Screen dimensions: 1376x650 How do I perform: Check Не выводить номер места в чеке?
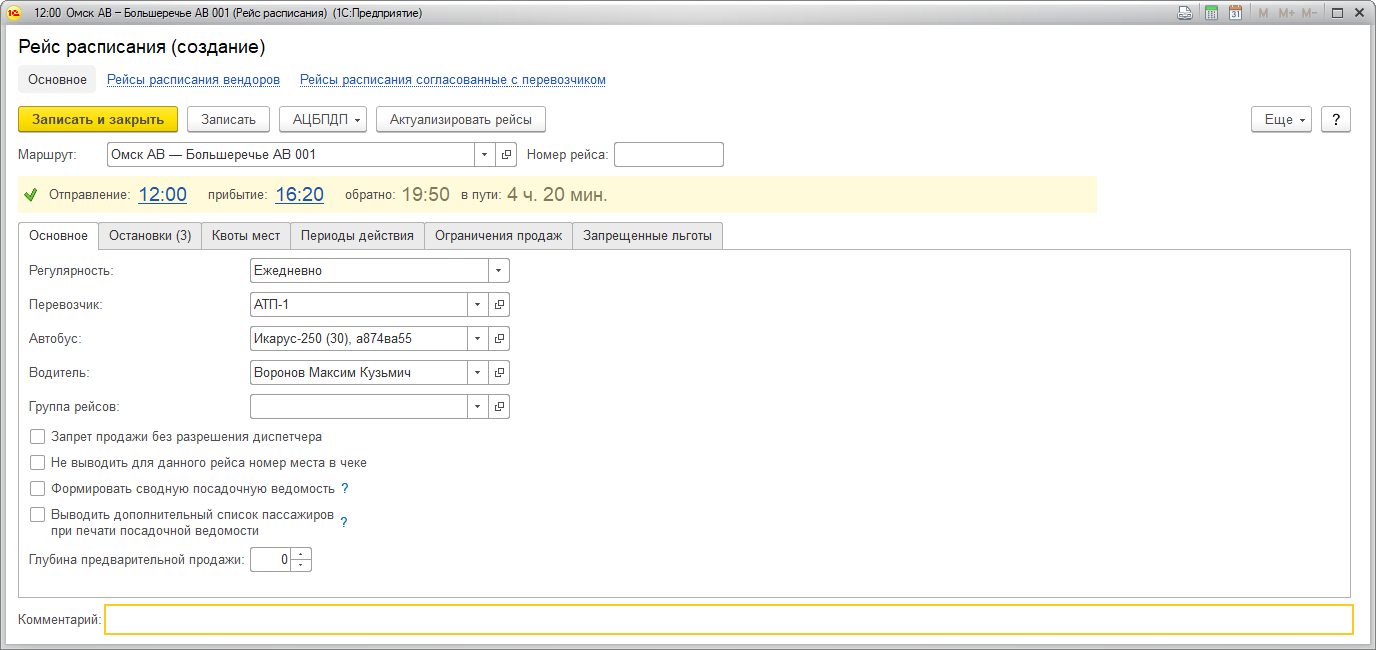point(38,463)
